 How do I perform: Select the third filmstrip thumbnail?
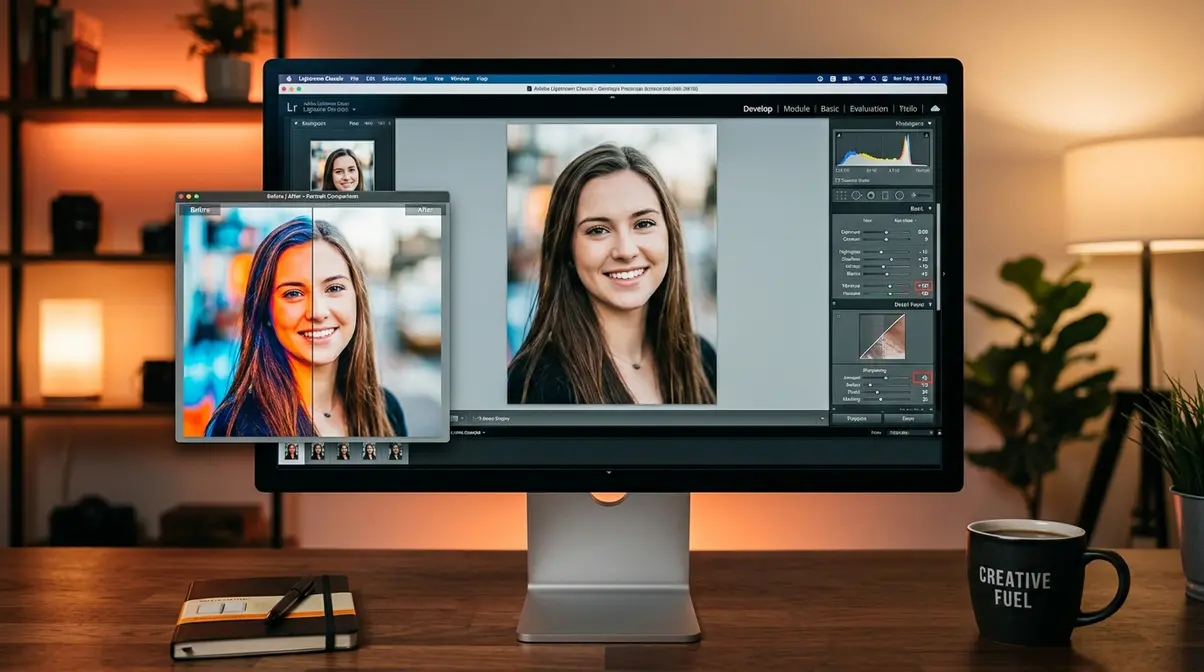344,451
